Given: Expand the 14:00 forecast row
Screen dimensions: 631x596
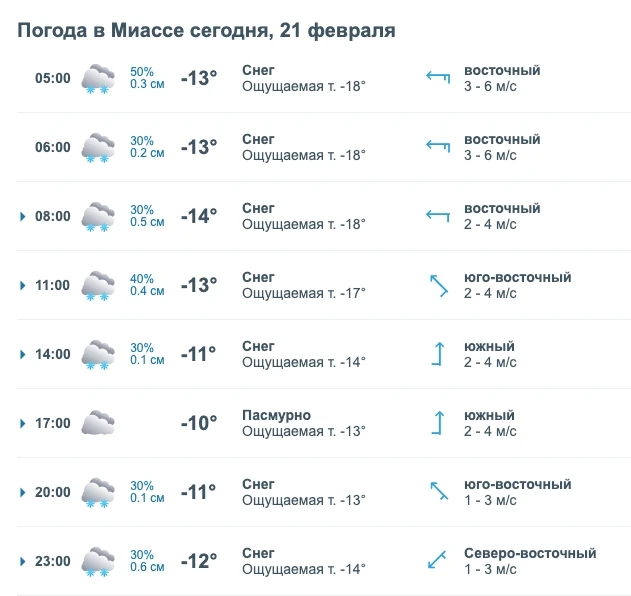Looking at the screenshot, I should tap(22, 354).
